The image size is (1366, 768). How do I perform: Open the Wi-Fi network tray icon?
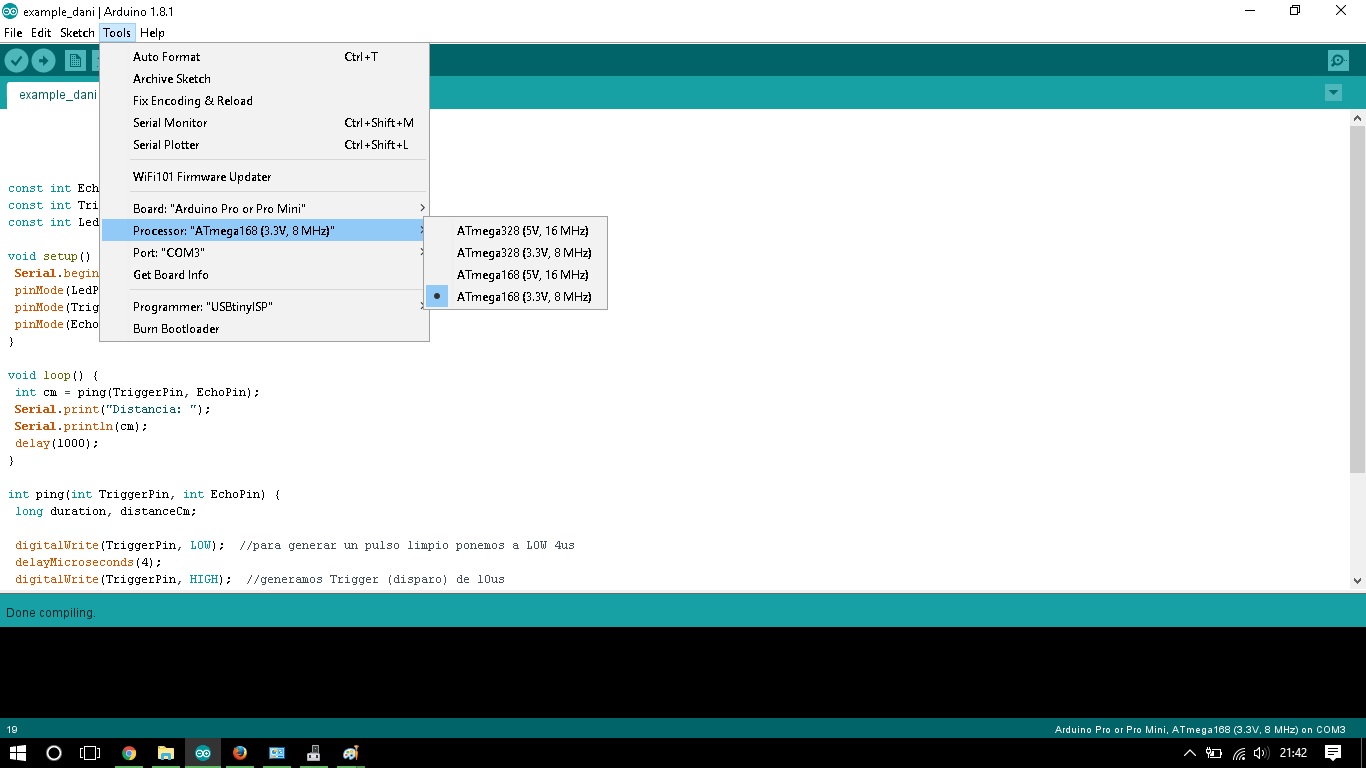pyautogui.click(x=1239, y=753)
